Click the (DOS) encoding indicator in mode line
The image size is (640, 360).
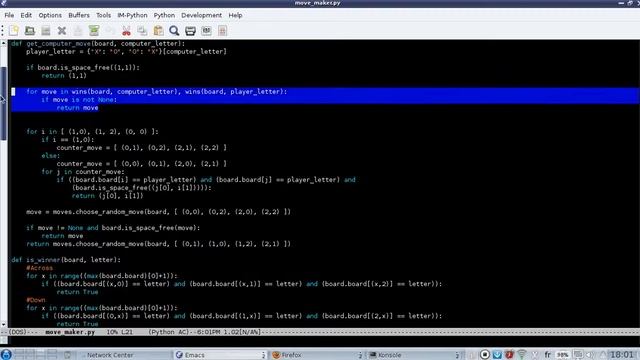click(x=17, y=332)
